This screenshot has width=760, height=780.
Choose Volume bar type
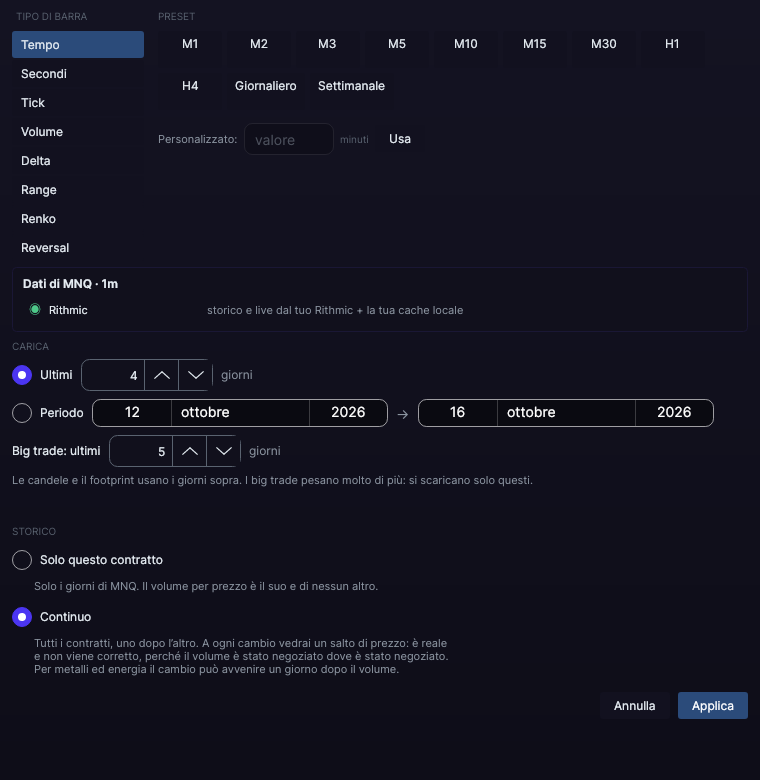click(x=78, y=132)
